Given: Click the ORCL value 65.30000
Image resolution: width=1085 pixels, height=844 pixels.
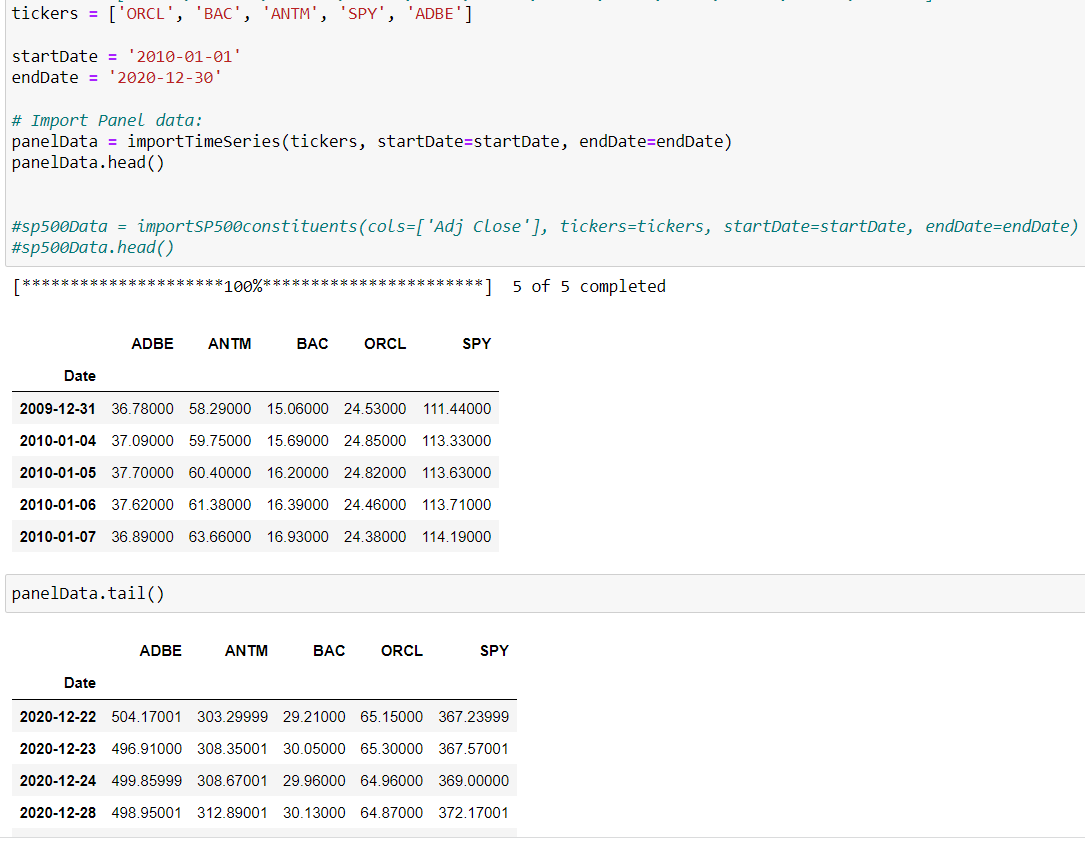Looking at the screenshot, I should pyautogui.click(x=391, y=749).
